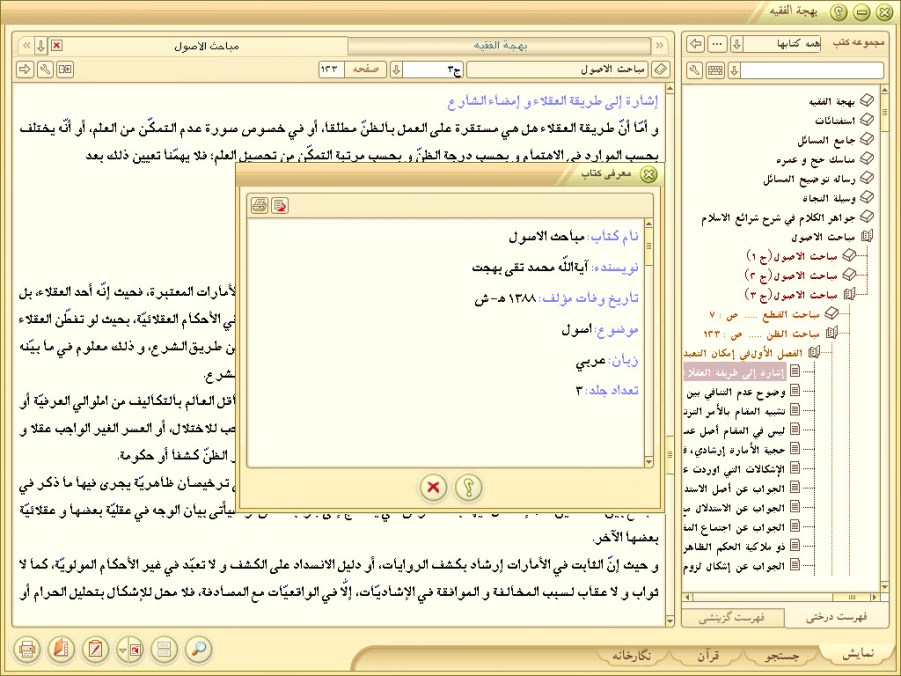Click the book tag icon beside title field
Screen dimensions: 901x676
tap(661, 70)
